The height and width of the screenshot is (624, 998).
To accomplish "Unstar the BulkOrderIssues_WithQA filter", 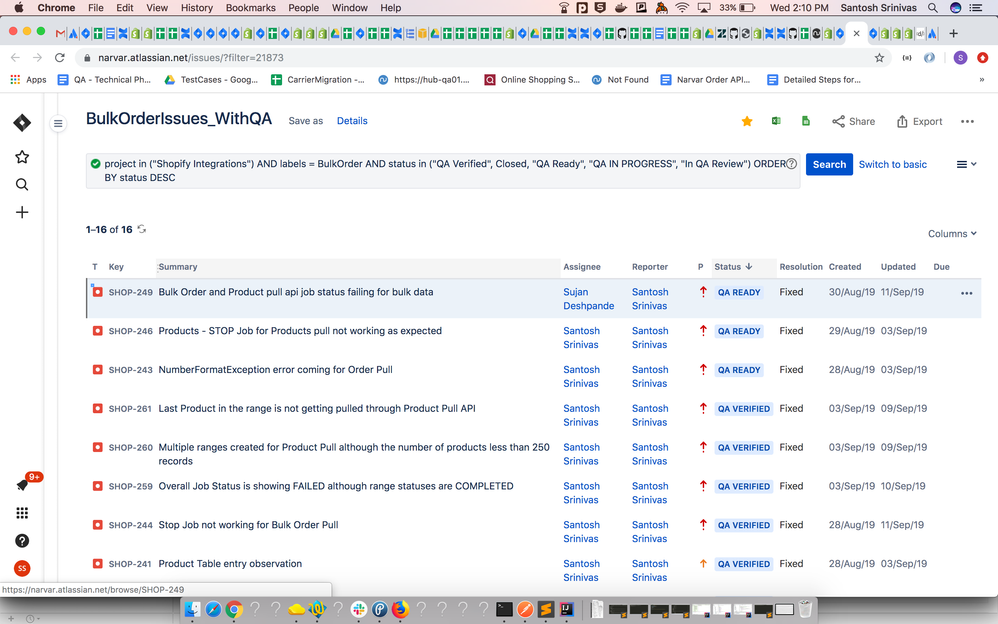I will [x=747, y=121].
